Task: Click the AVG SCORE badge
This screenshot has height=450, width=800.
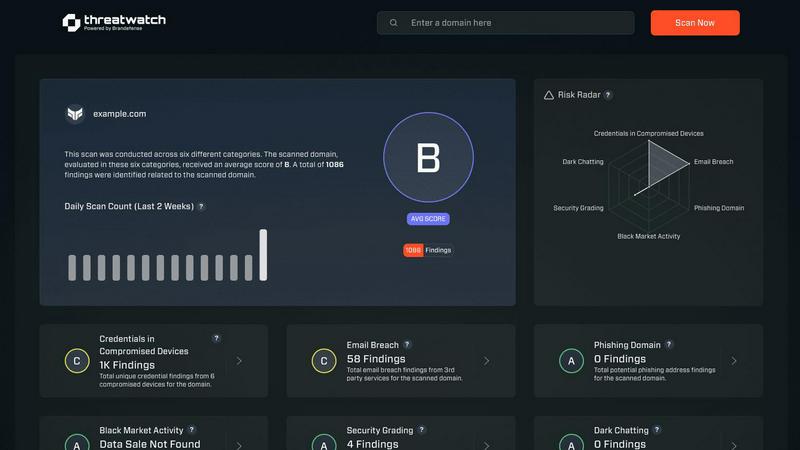Action: [428, 218]
